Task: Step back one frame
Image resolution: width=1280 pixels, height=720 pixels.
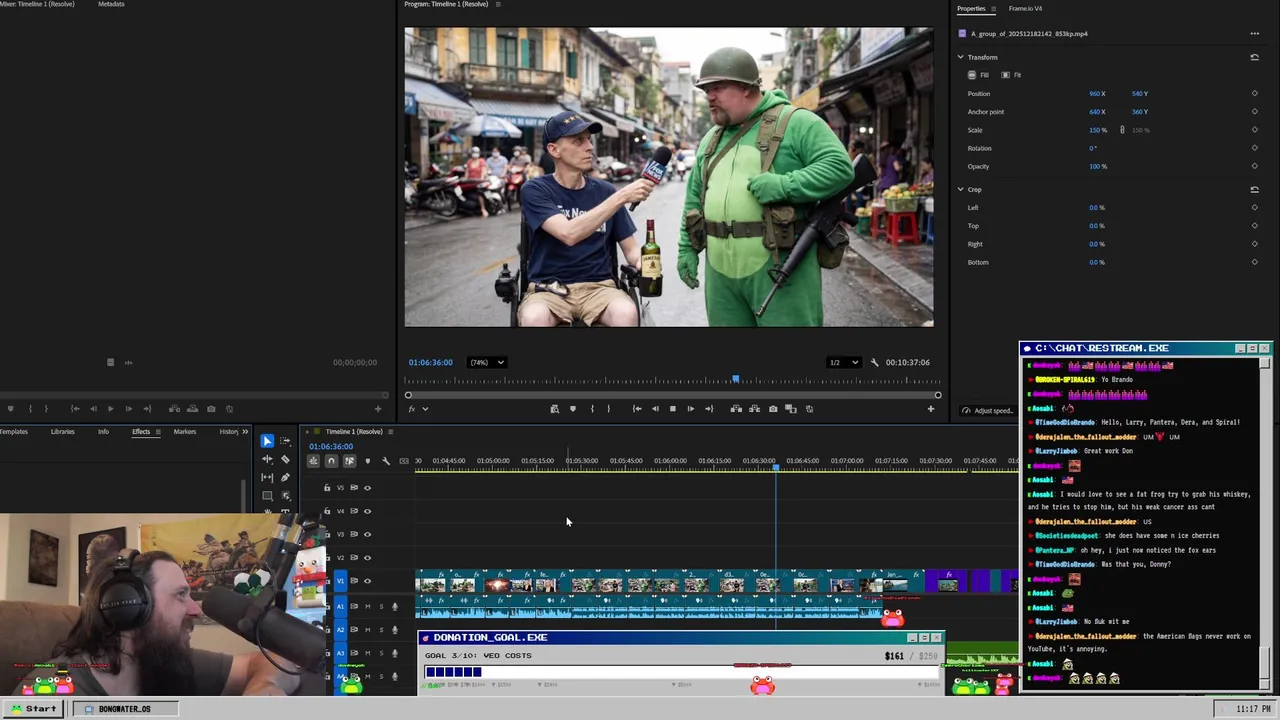Action: [655, 409]
